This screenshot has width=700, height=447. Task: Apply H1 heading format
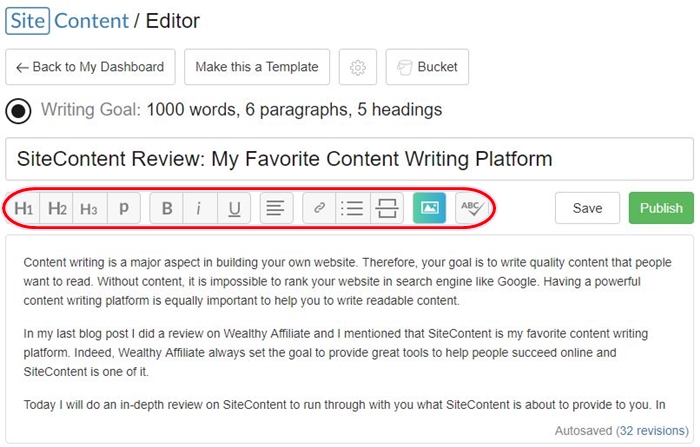pyautogui.click(x=23, y=208)
